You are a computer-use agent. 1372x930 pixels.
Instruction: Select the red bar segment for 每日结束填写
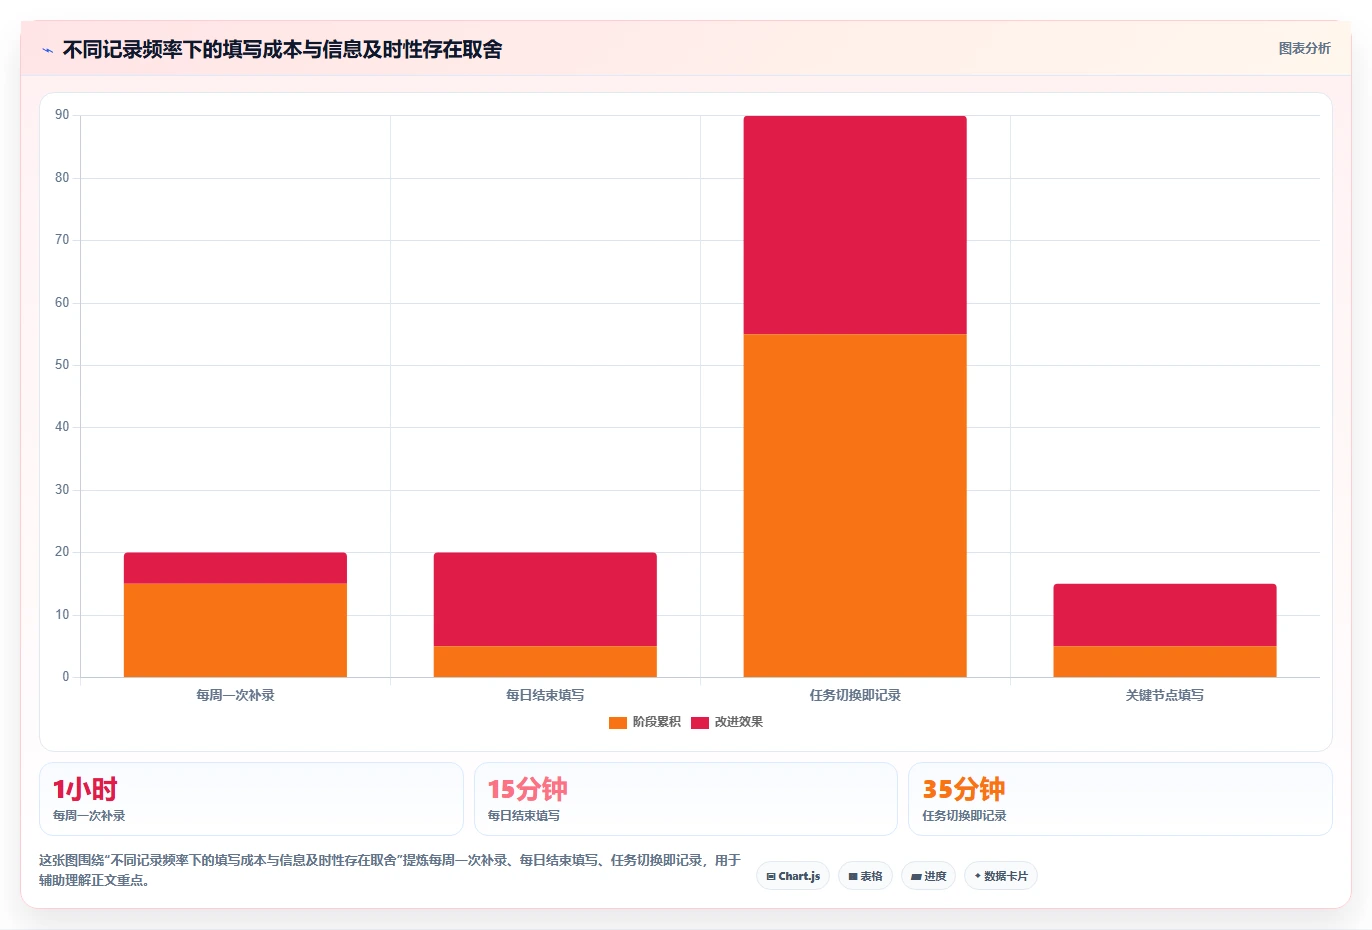point(545,599)
